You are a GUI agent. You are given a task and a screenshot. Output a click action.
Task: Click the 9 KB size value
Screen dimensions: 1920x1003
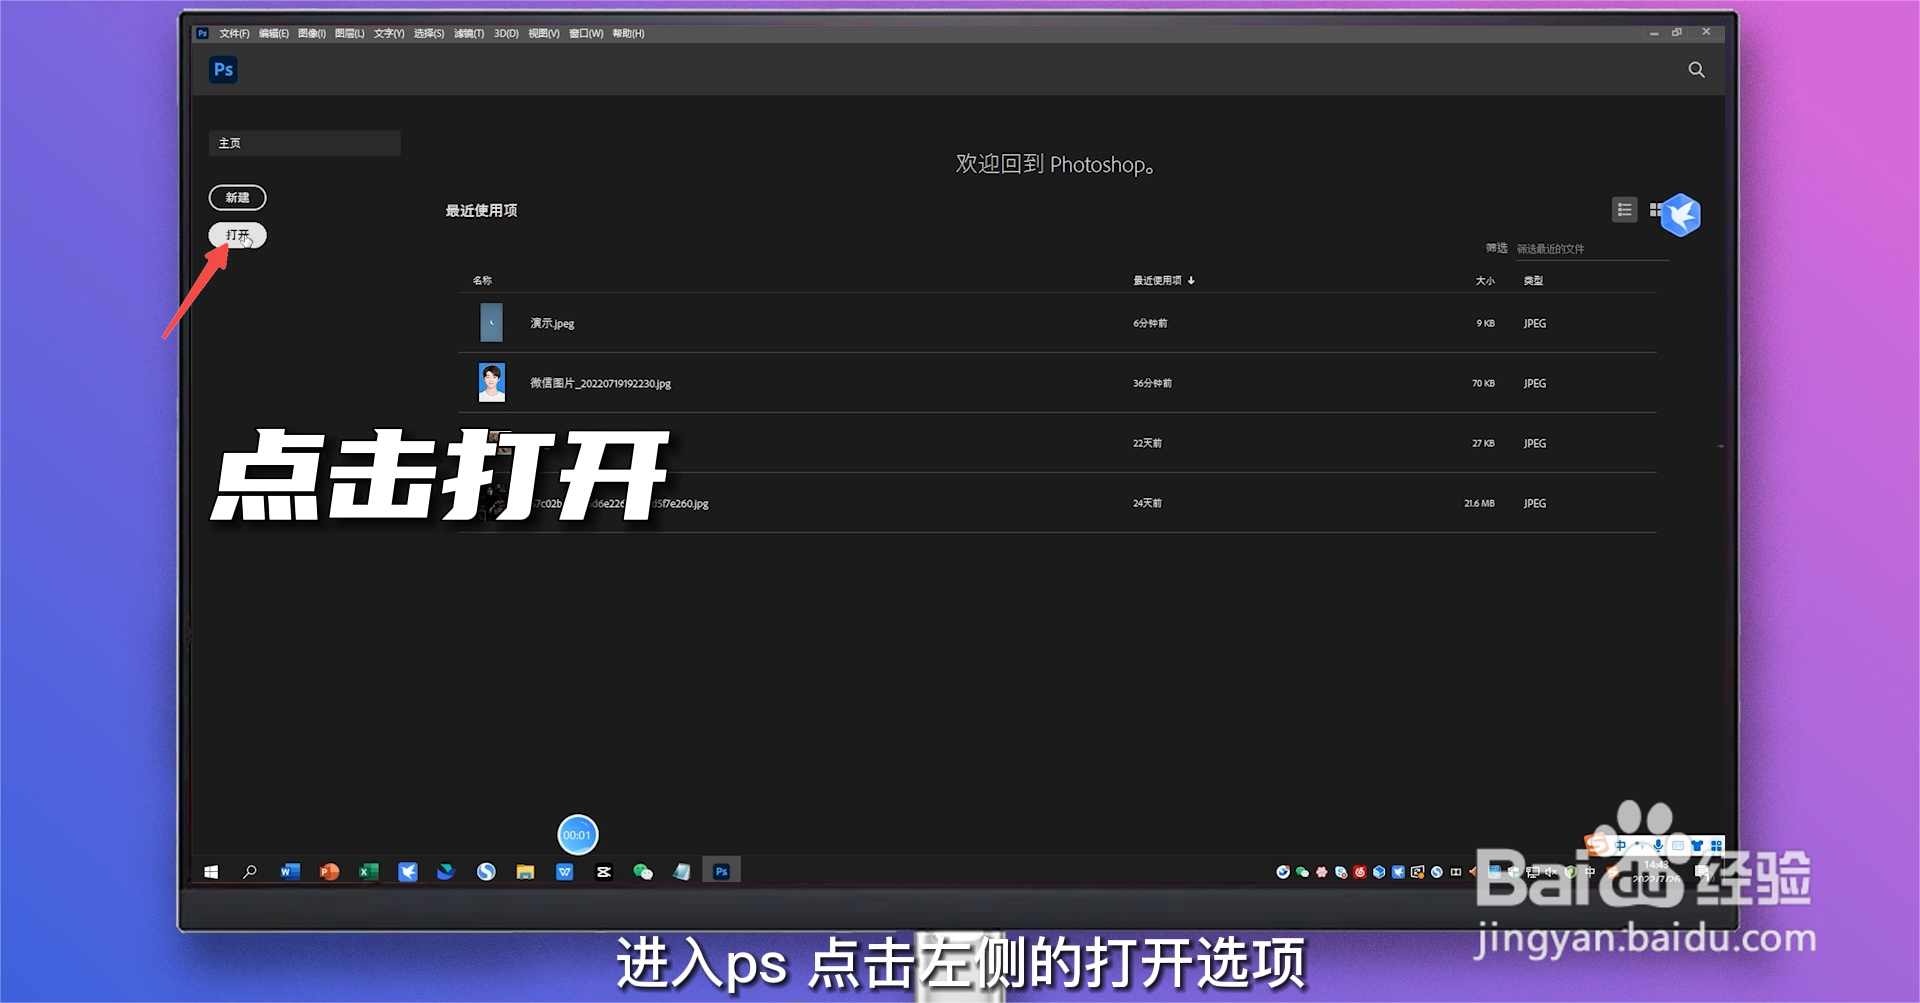pyautogui.click(x=1485, y=323)
